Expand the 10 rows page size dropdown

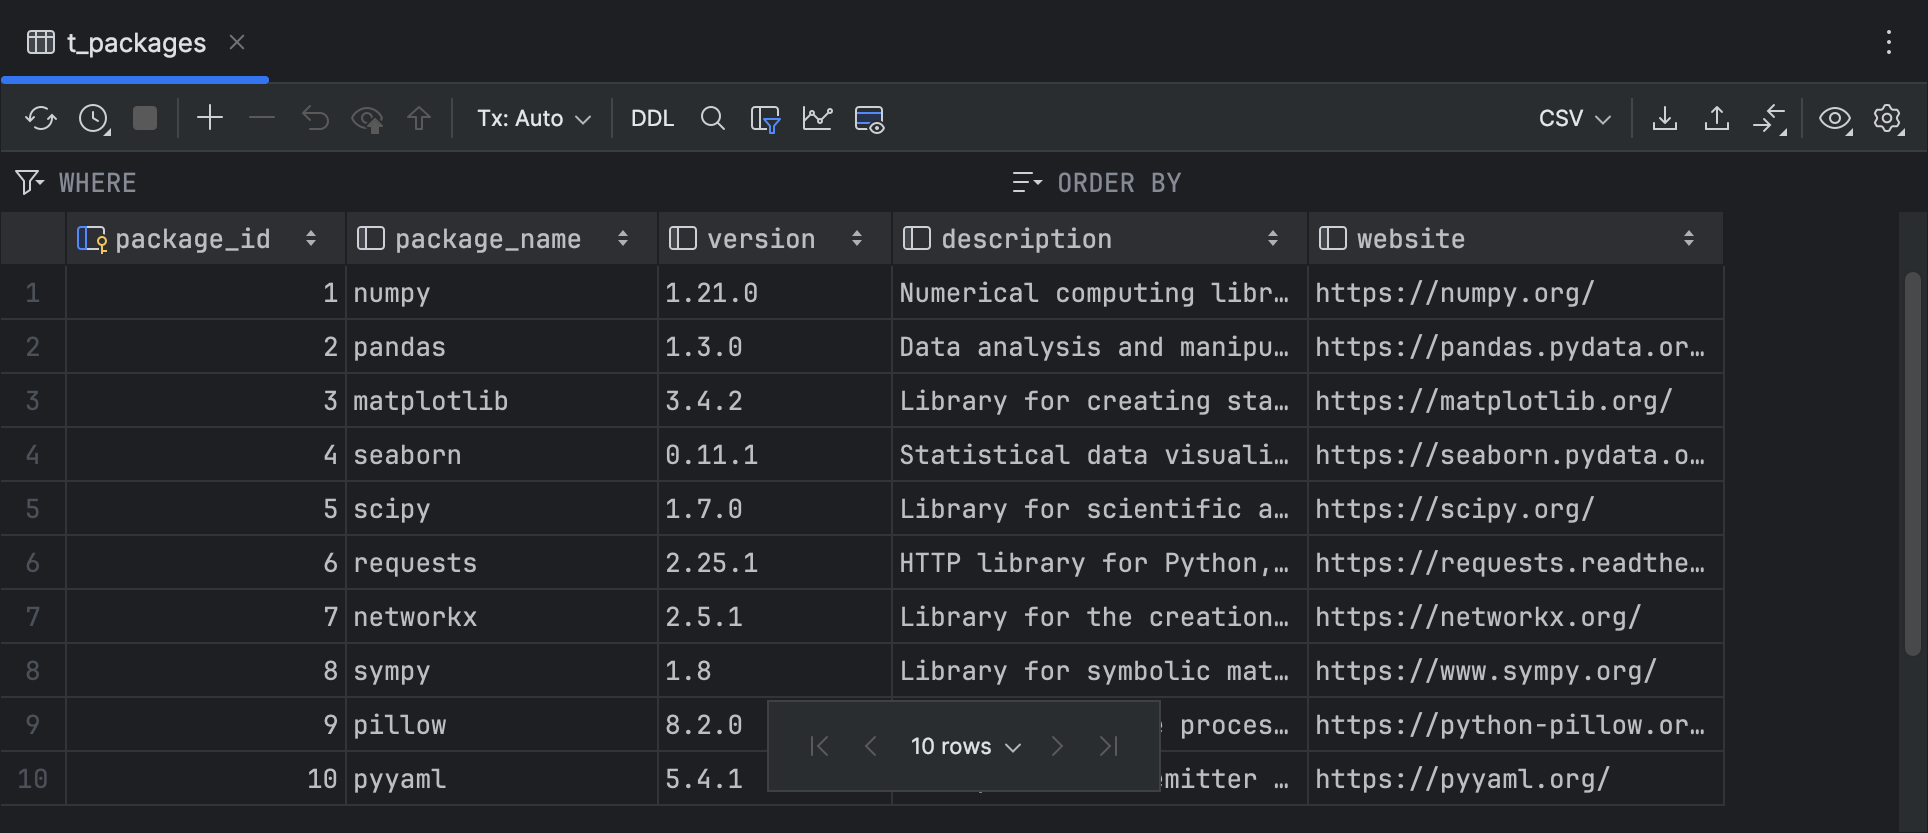click(965, 747)
